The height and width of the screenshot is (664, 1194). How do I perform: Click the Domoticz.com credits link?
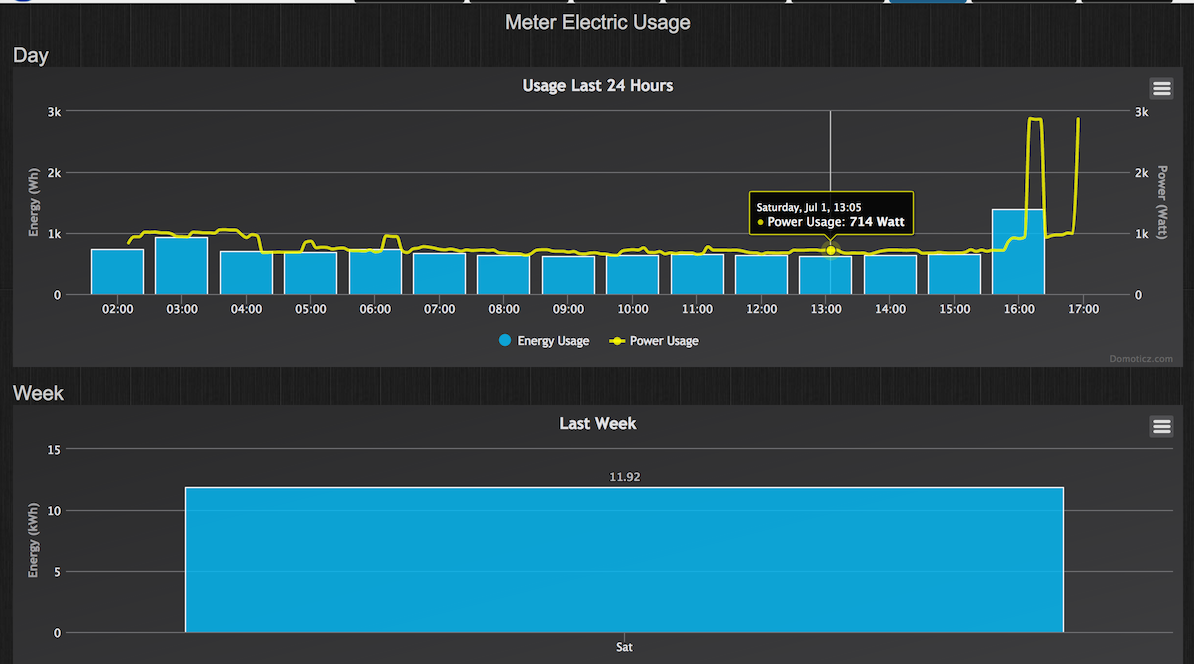coord(1141,358)
